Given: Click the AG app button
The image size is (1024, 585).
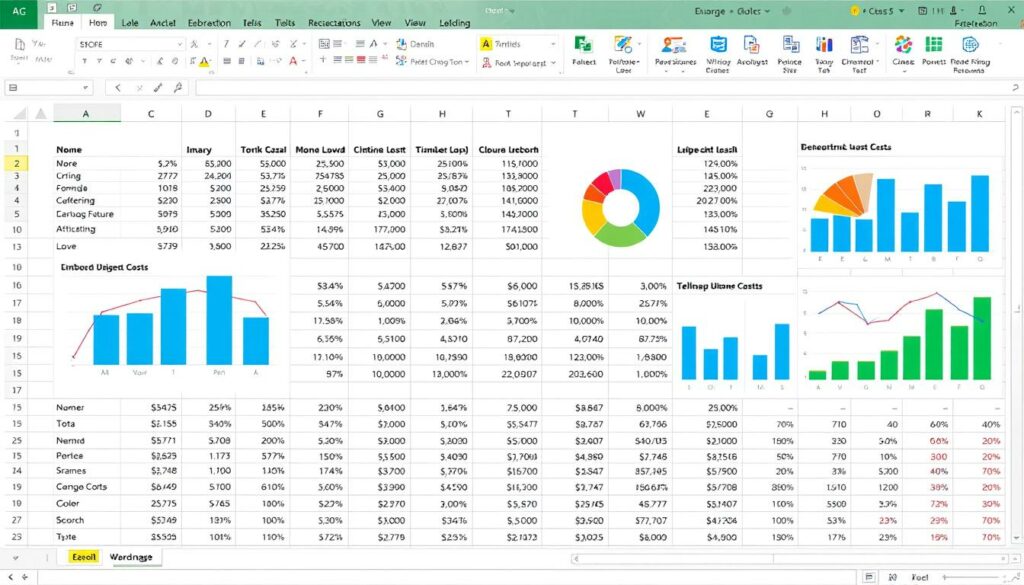Looking at the screenshot, I should [x=19, y=14].
